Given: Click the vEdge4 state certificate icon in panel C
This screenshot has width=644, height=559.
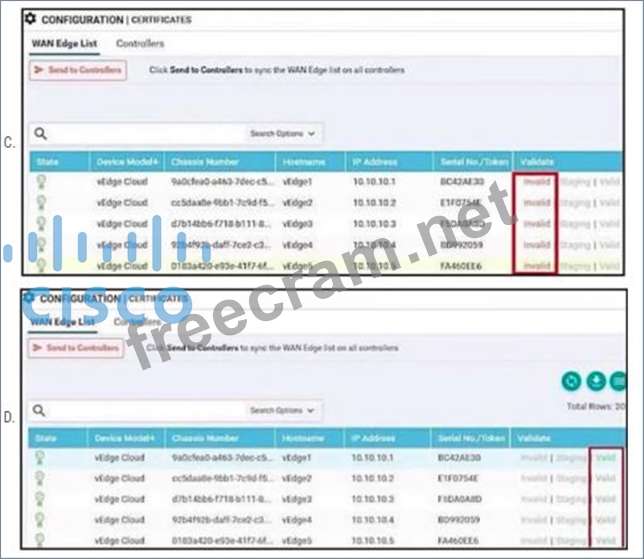Looking at the screenshot, I should tap(41, 244).
